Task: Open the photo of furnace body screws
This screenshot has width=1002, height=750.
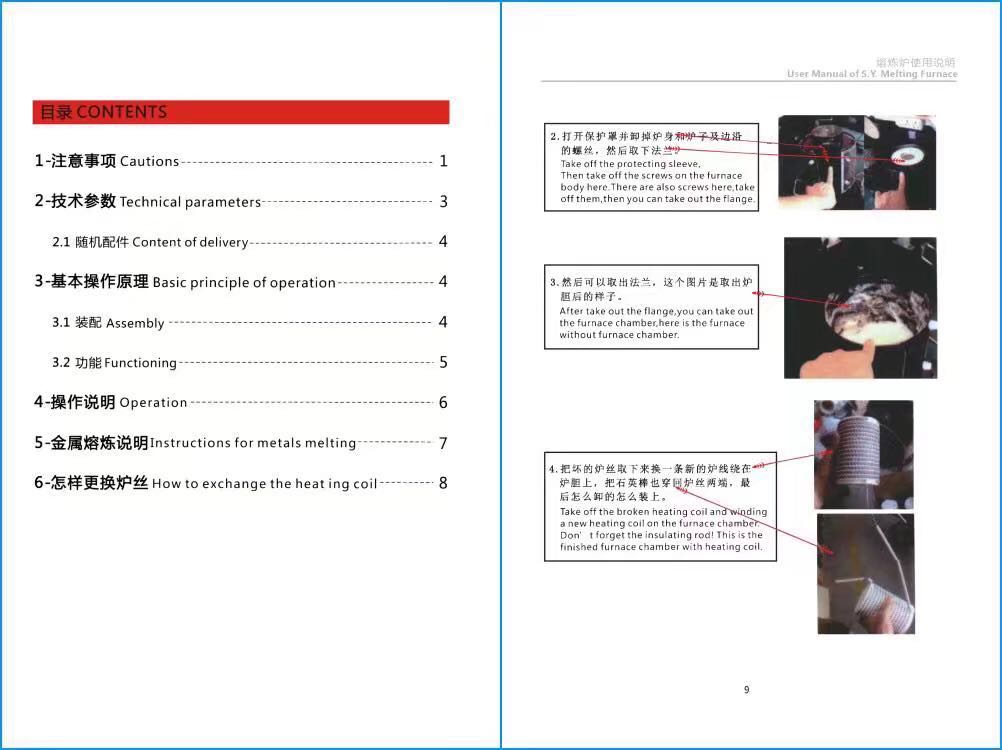Action: tap(857, 162)
